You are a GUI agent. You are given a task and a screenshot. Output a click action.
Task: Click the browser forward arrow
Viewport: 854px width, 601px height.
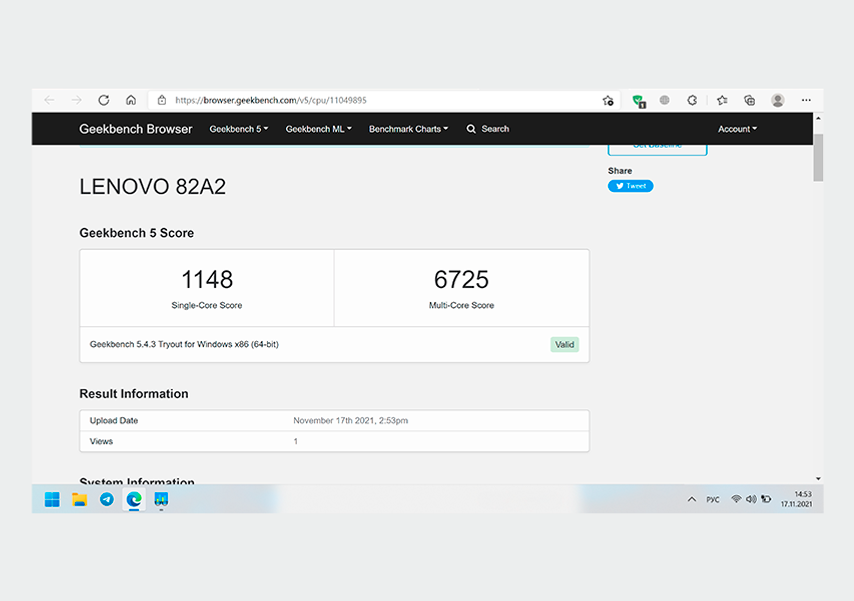click(x=76, y=100)
